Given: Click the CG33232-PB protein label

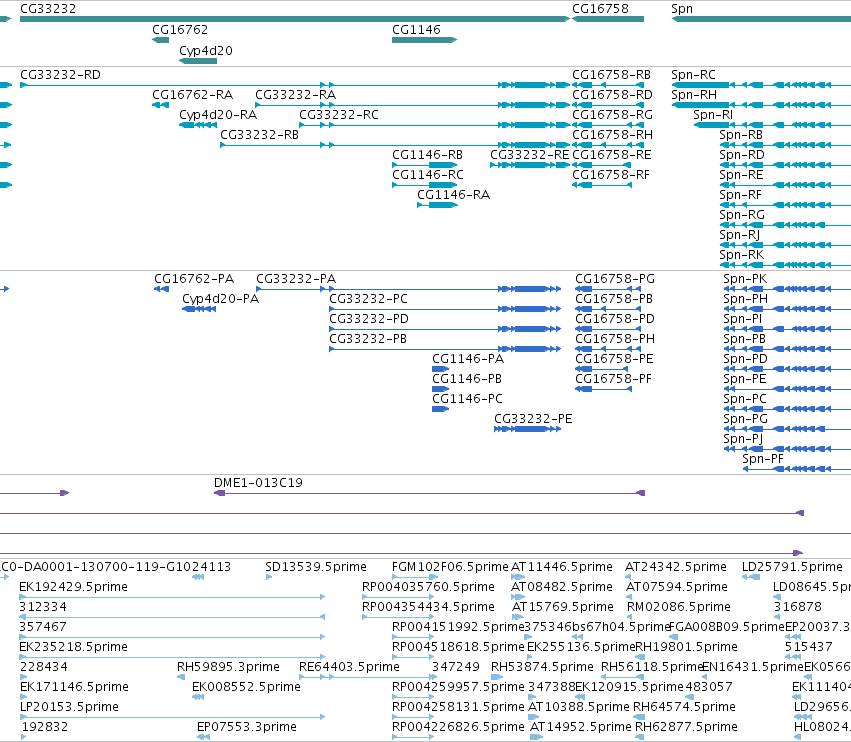Looking at the screenshot, I should [x=367, y=339].
